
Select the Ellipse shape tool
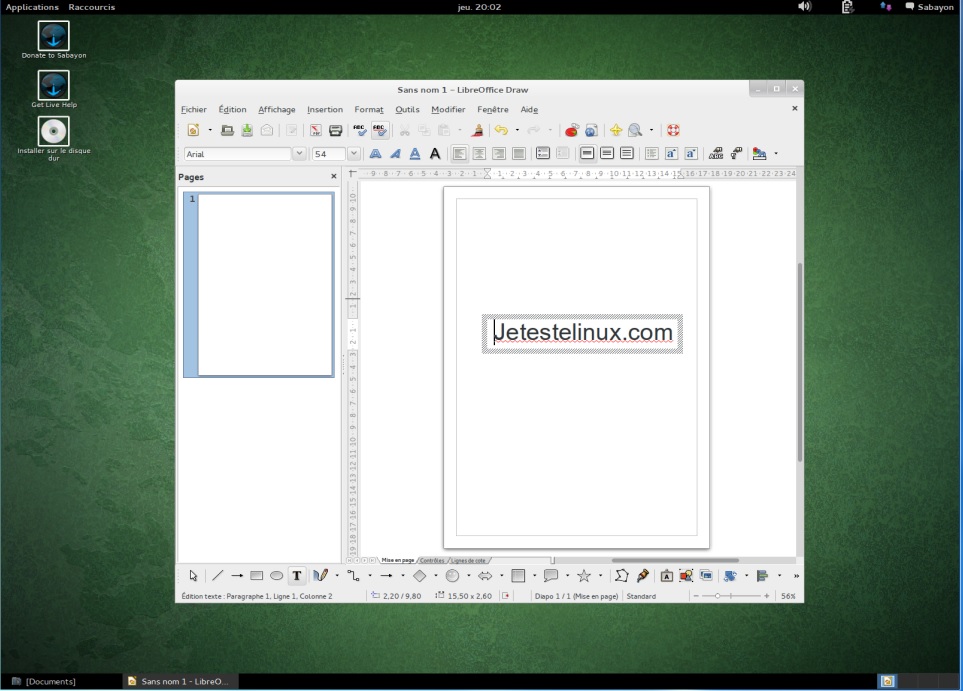[x=276, y=576]
